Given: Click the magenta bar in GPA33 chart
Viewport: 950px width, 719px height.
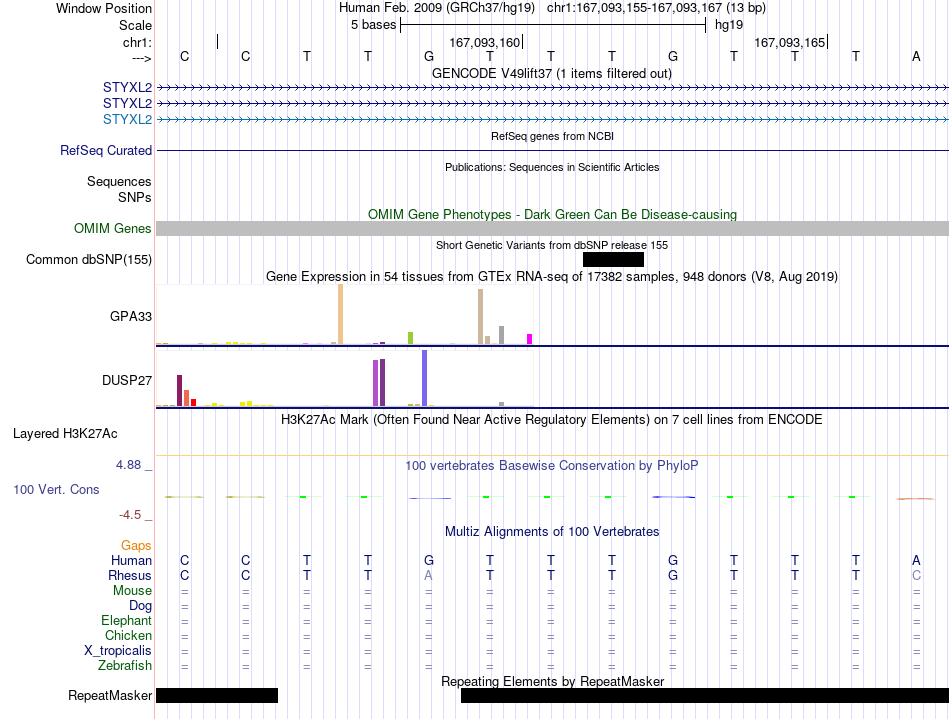Looking at the screenshot, I should coord(530,339).
